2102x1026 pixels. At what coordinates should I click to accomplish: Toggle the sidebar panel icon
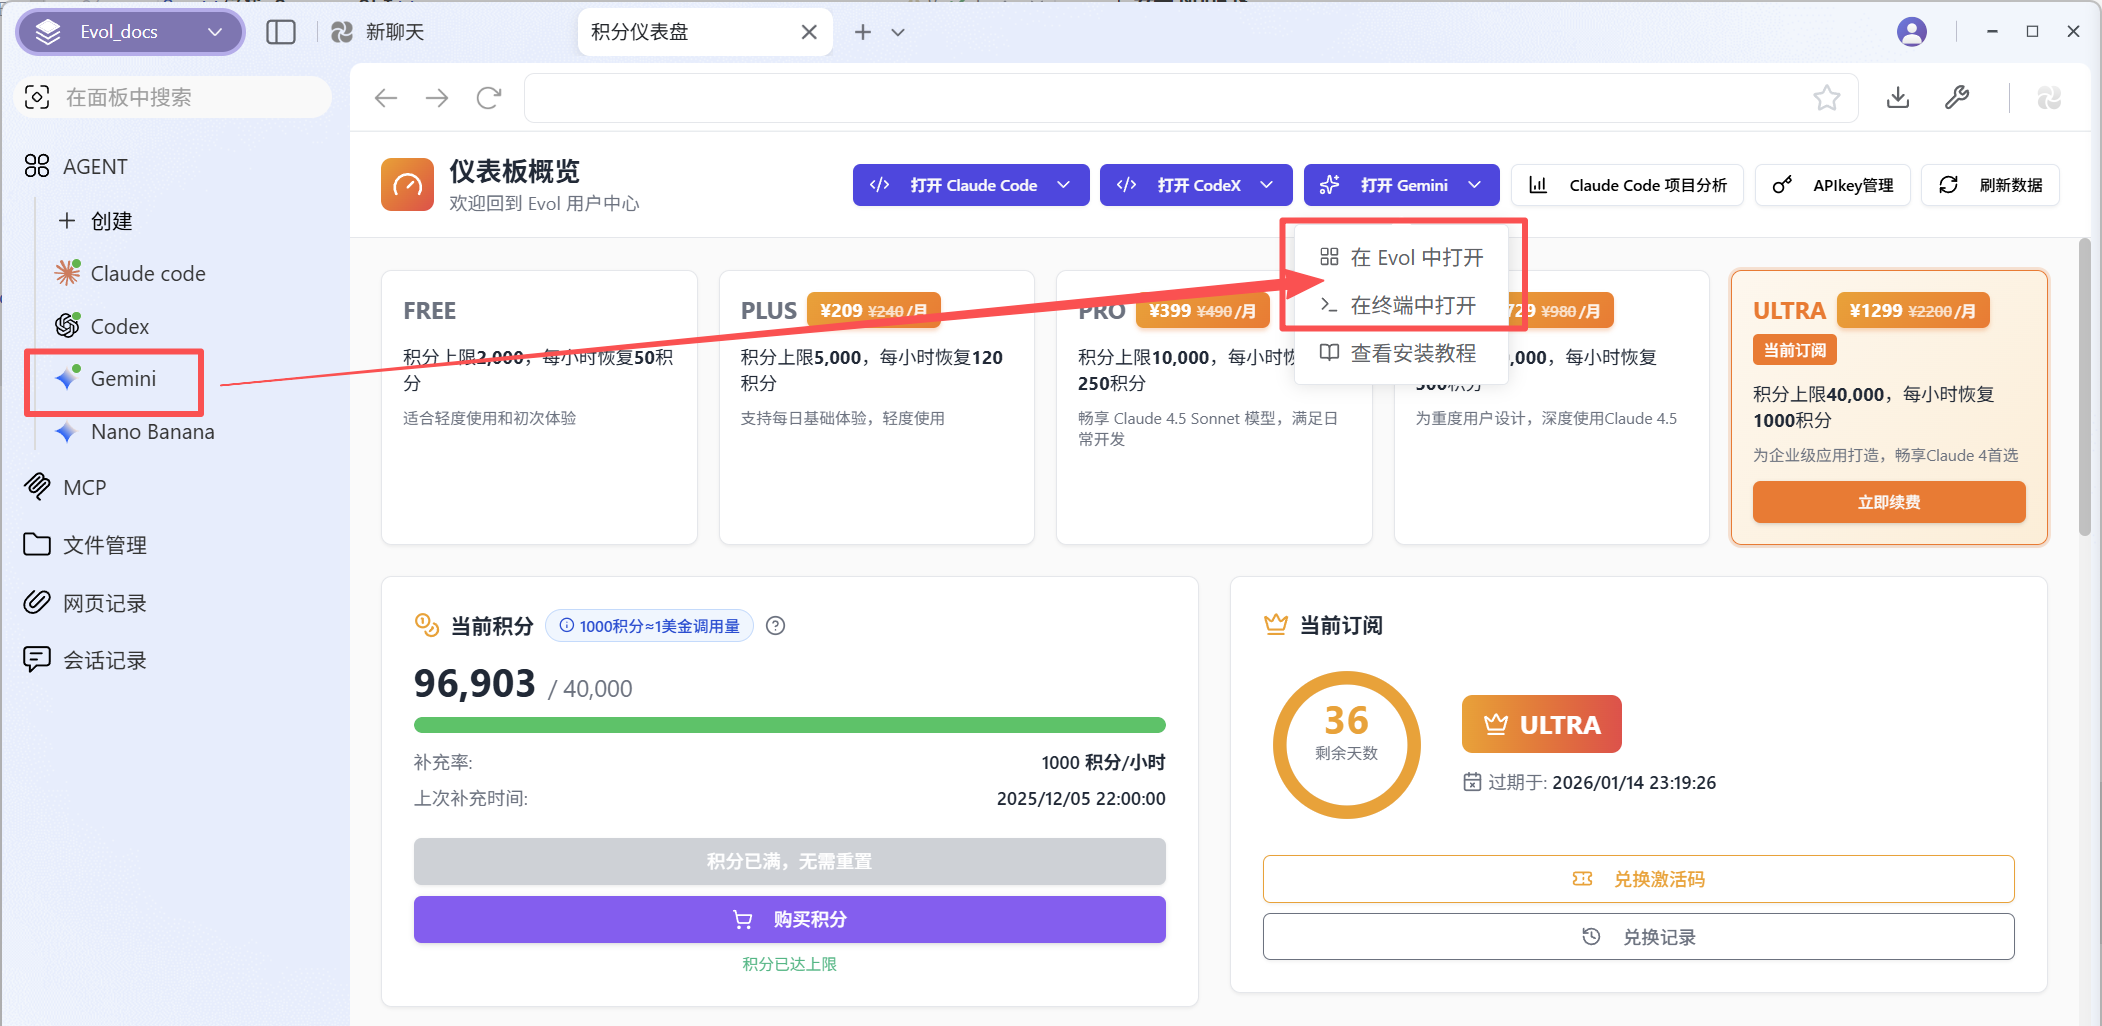281,32
